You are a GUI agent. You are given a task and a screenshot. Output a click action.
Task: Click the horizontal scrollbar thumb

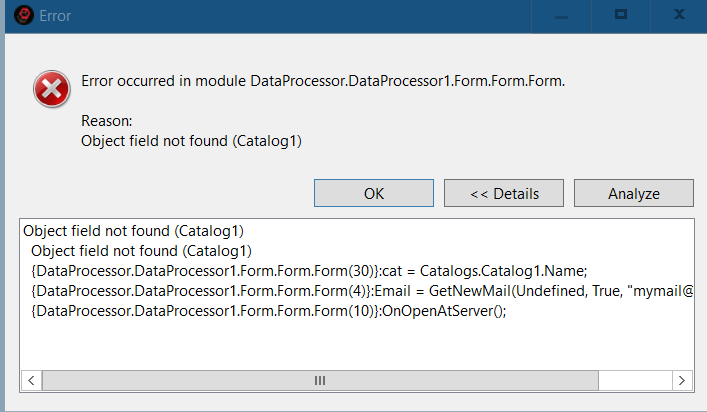coord(320,381)
